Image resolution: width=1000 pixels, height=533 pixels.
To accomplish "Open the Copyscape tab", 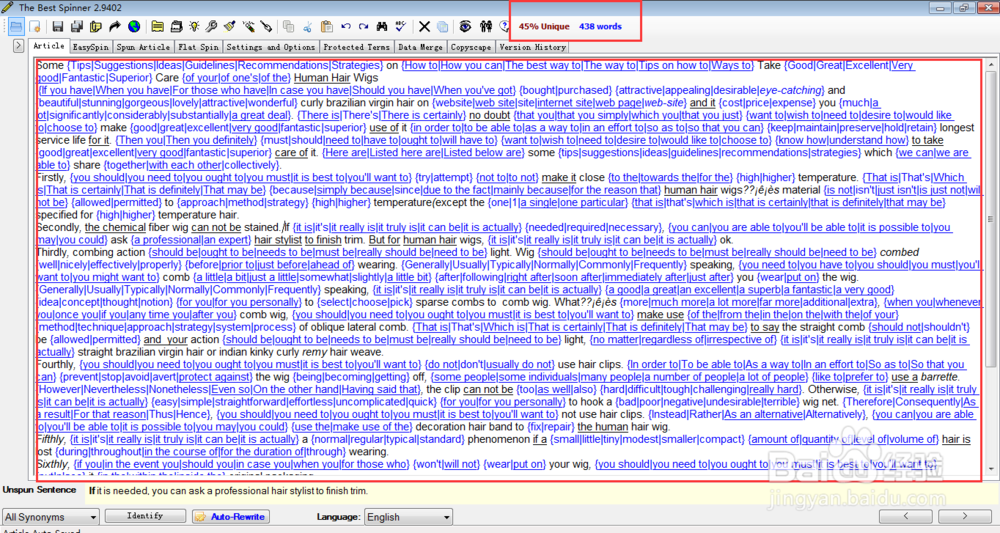I will click(x=471, y=47).
